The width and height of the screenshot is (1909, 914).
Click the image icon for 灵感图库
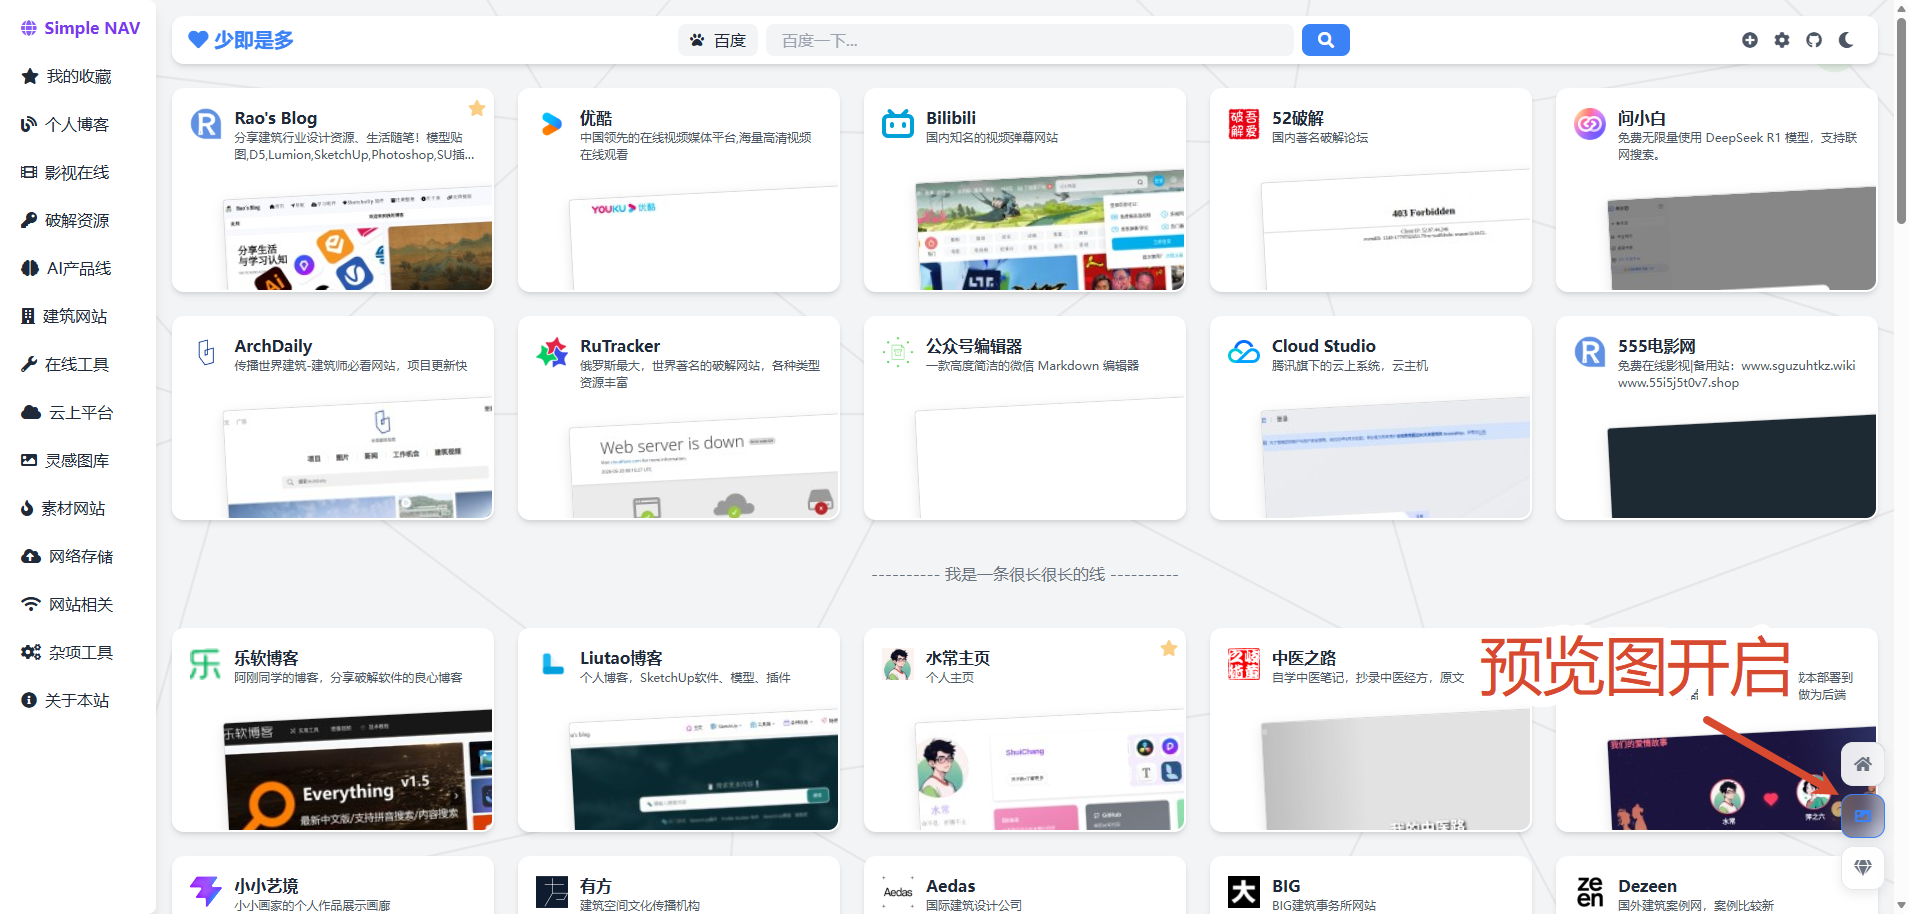[x=29, y=460]
